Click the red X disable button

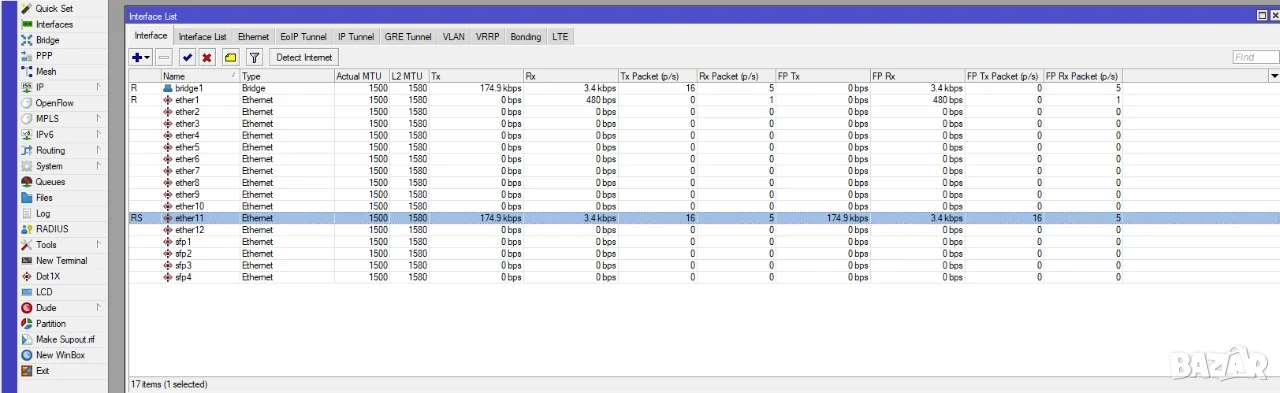pyautogui.click(x=207, y=58)
